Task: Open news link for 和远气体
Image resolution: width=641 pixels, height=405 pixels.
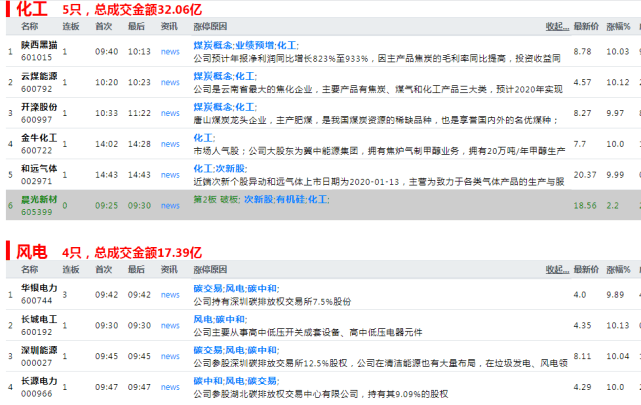Action: click(x=170, y=175)
